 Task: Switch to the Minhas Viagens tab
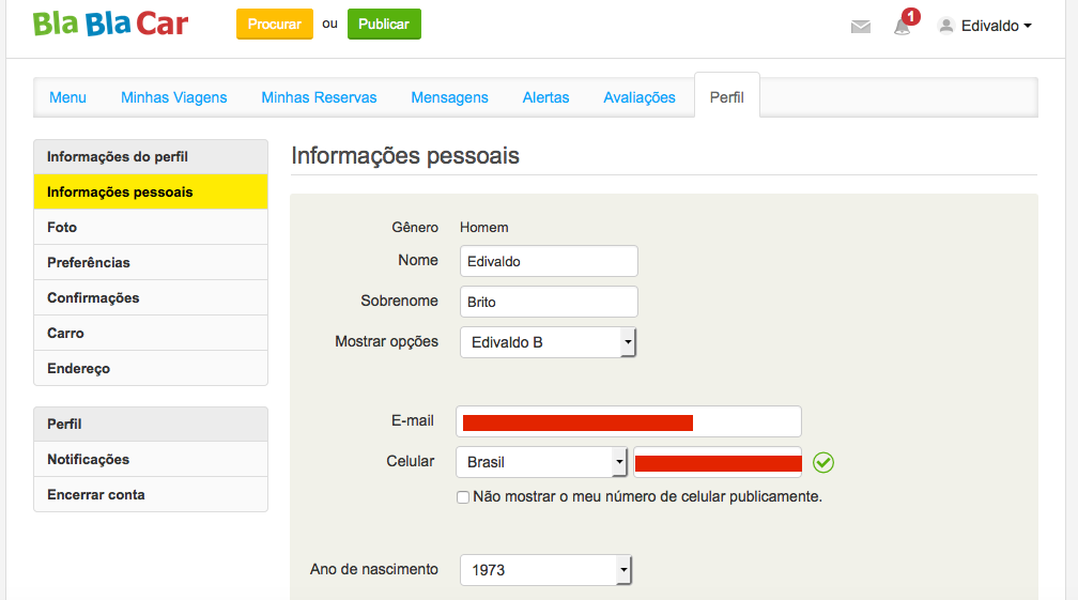[x=174, y=98]
